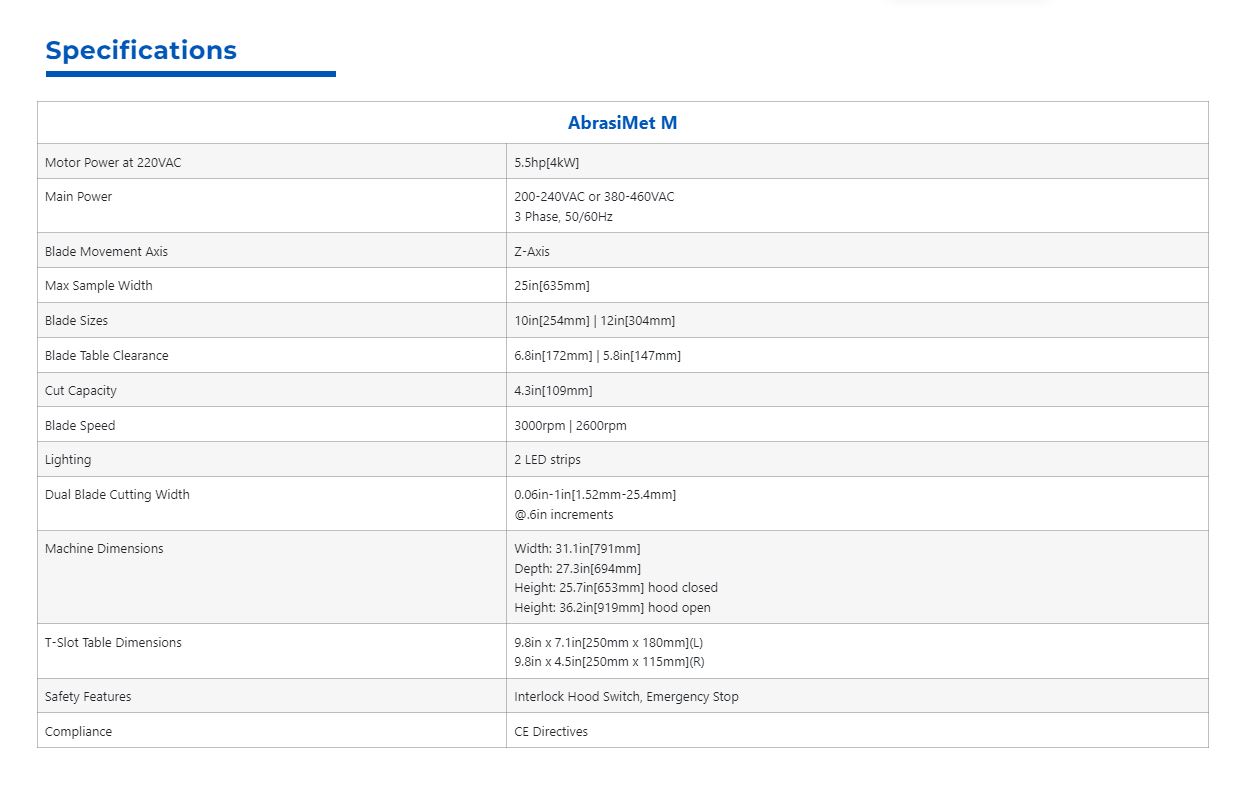The width and height of the screenshot is (1247, 798).
Task: Select the 200-240VAC or 380-460VAC text
Action: point(594,197)
